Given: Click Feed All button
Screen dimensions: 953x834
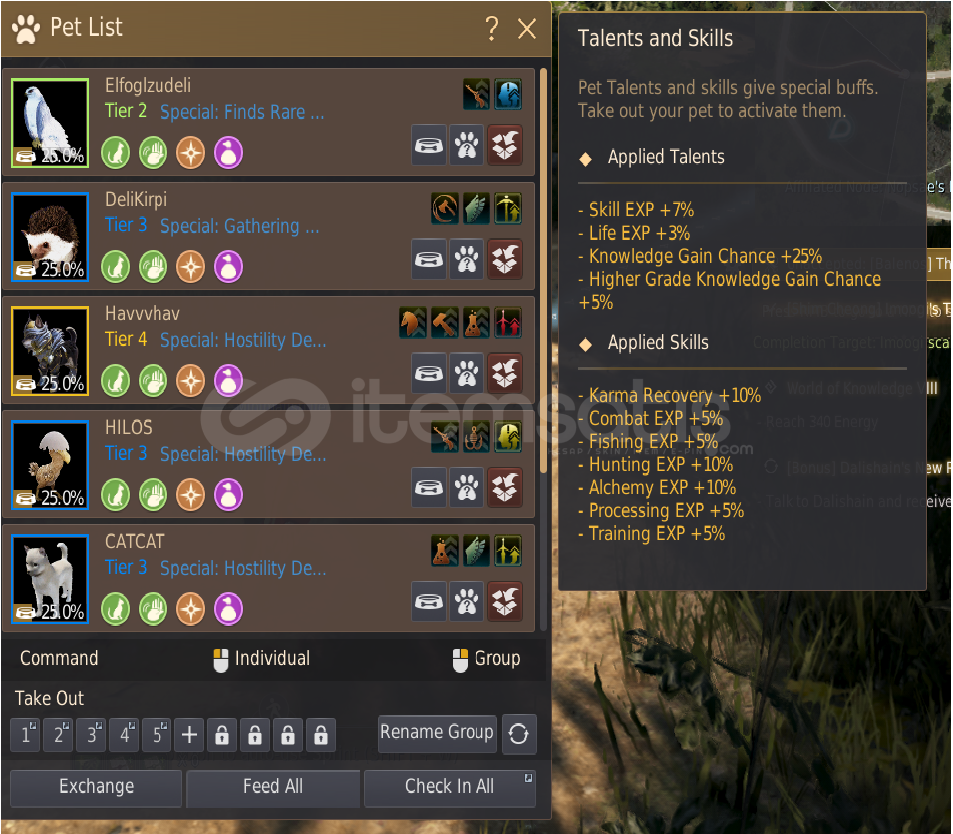Looking at the screenshot, I should coord(273,787).
